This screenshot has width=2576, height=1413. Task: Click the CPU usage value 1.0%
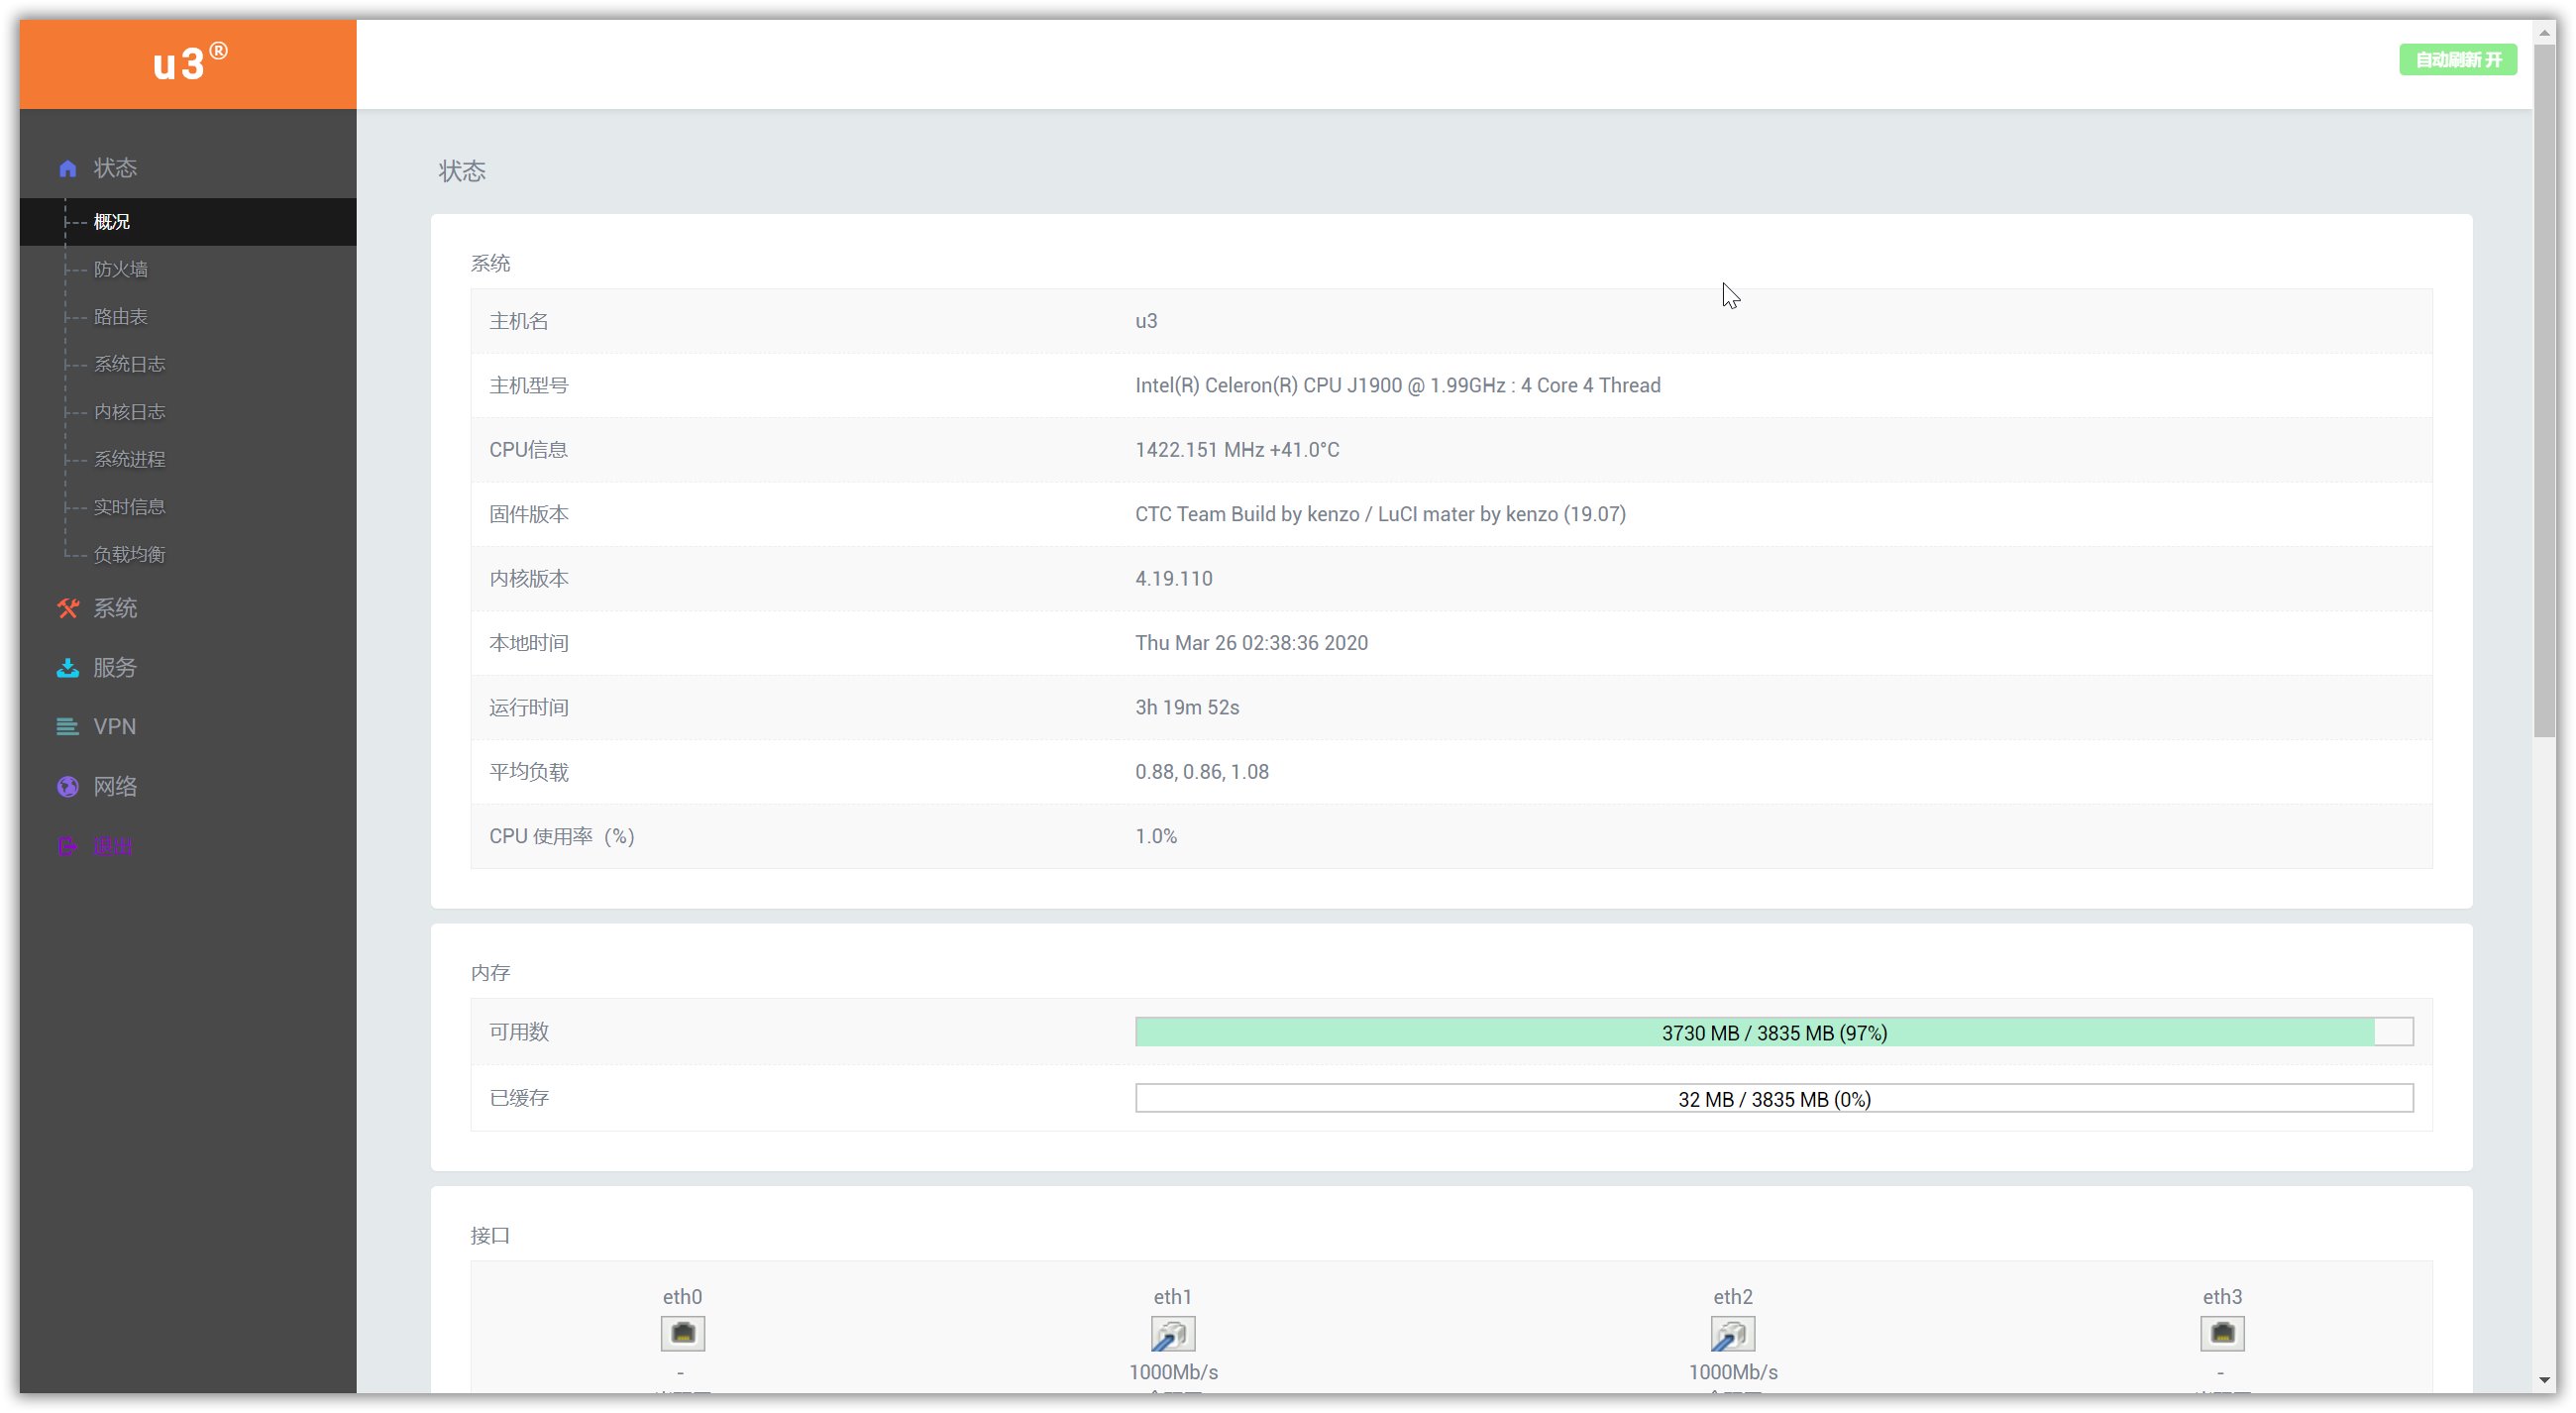pos(1155,837)
